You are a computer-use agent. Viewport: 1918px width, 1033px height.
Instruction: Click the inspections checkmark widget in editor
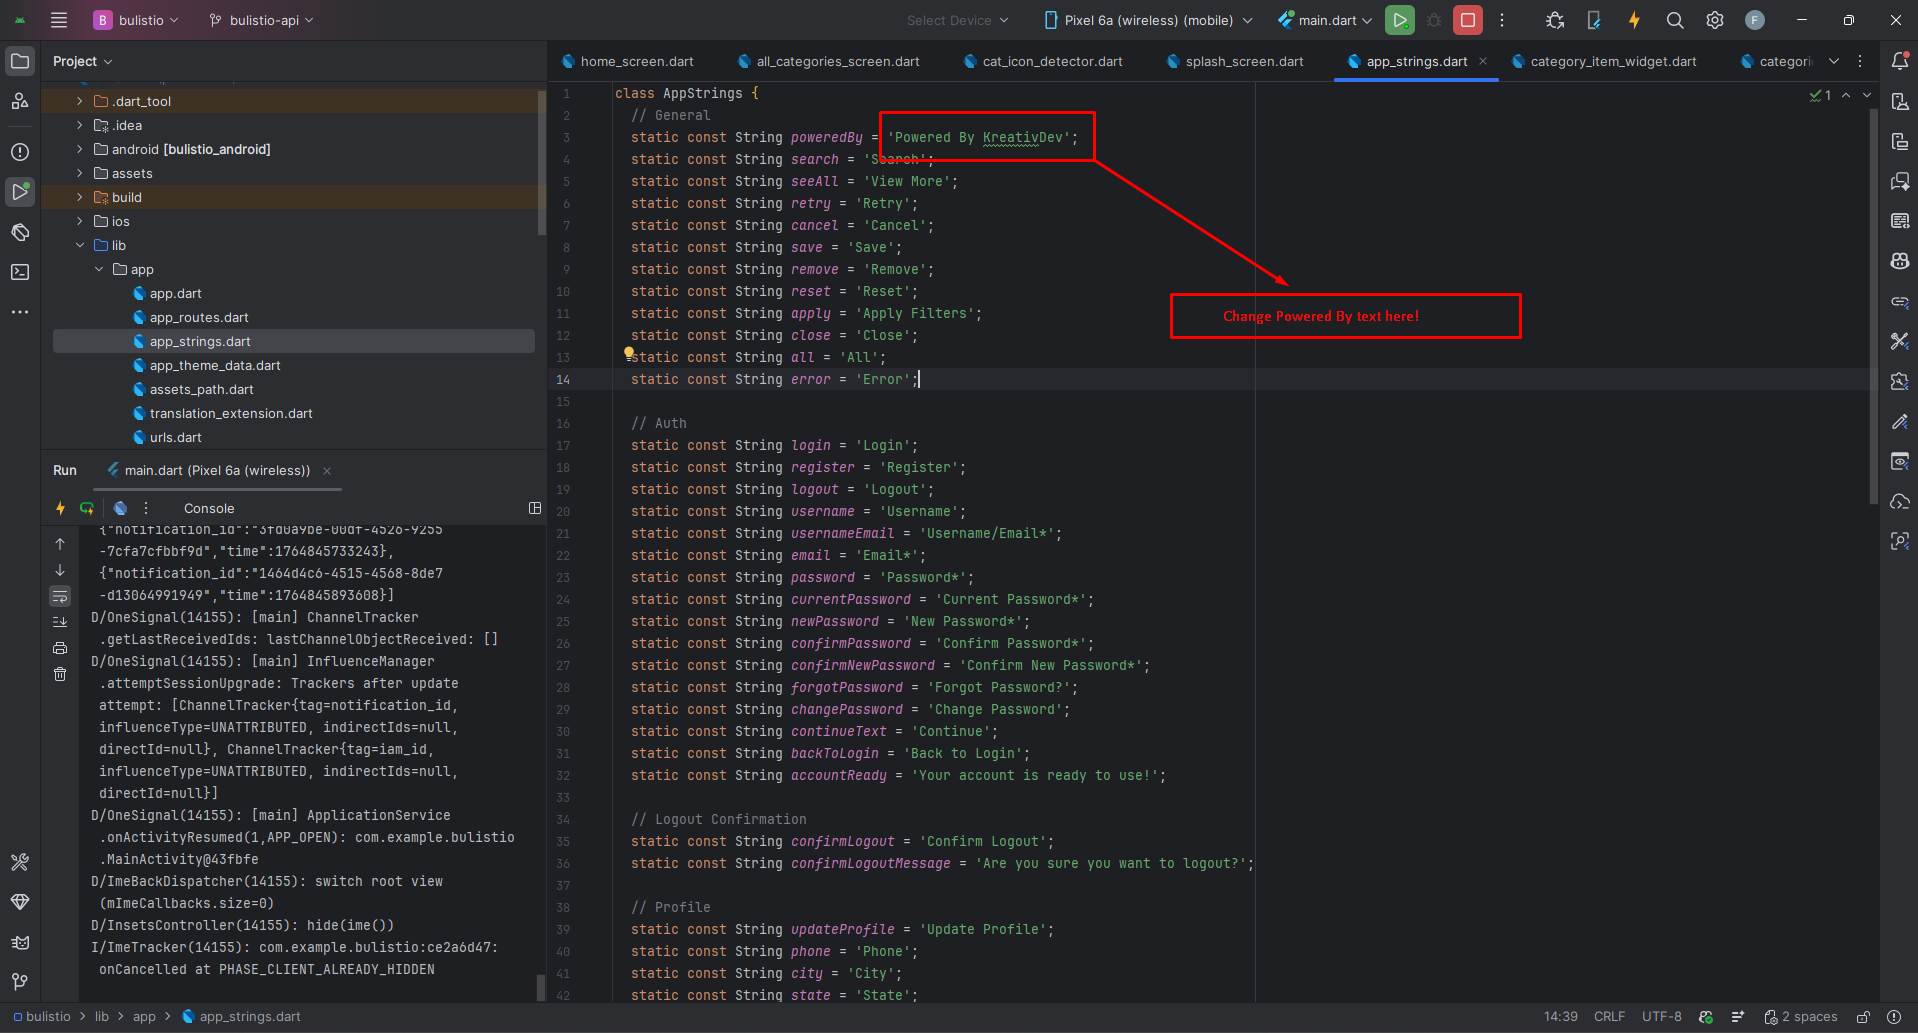[1820, 95]
